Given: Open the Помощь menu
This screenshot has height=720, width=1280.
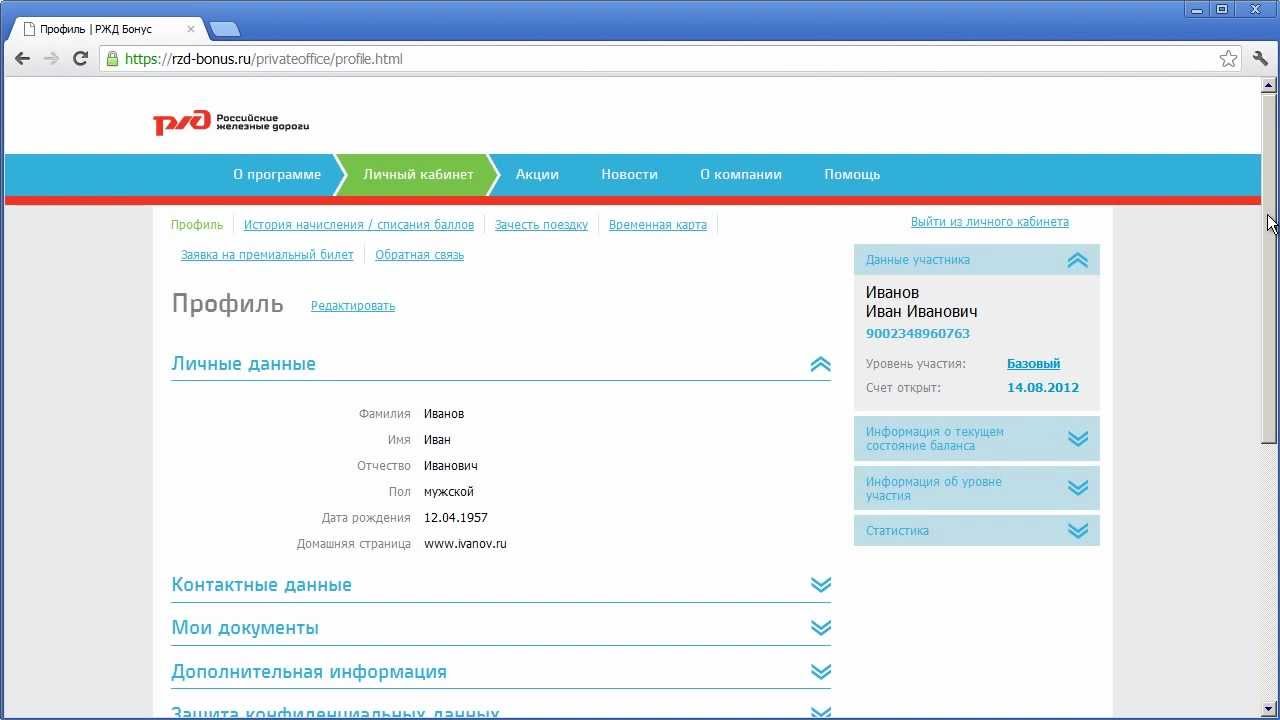Looking at the screenshot, I should [x=852, y=174].
